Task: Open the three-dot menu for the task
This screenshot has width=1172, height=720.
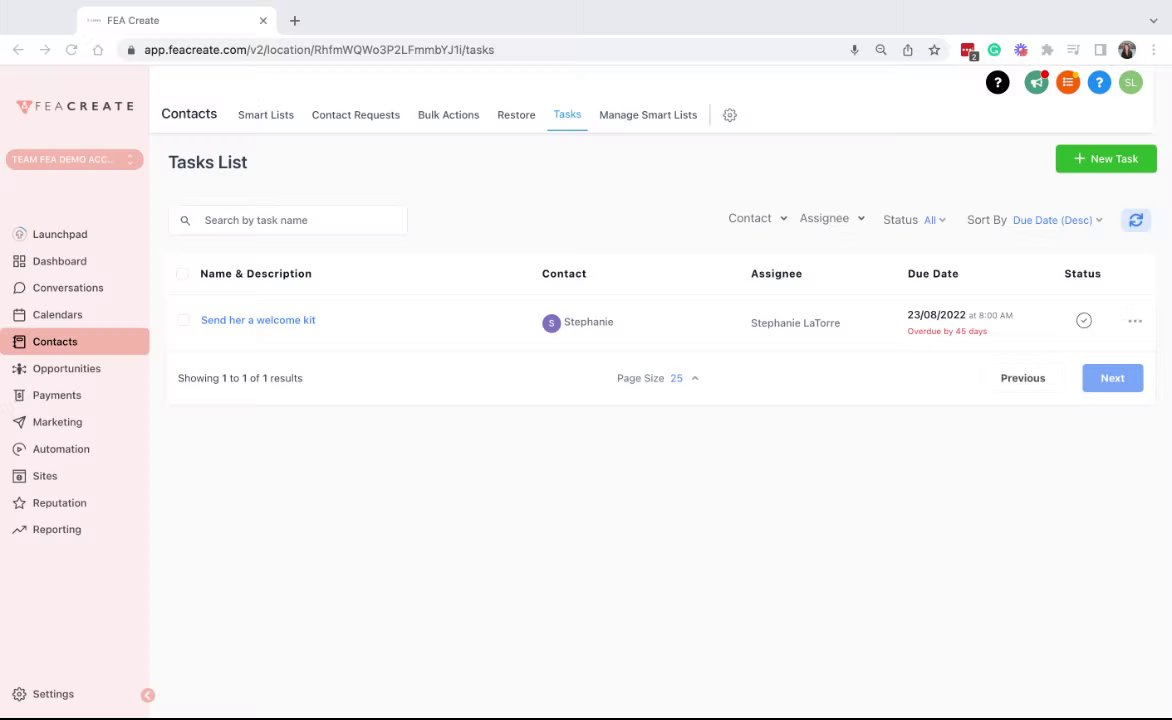Action: [x=1135, y=321]
